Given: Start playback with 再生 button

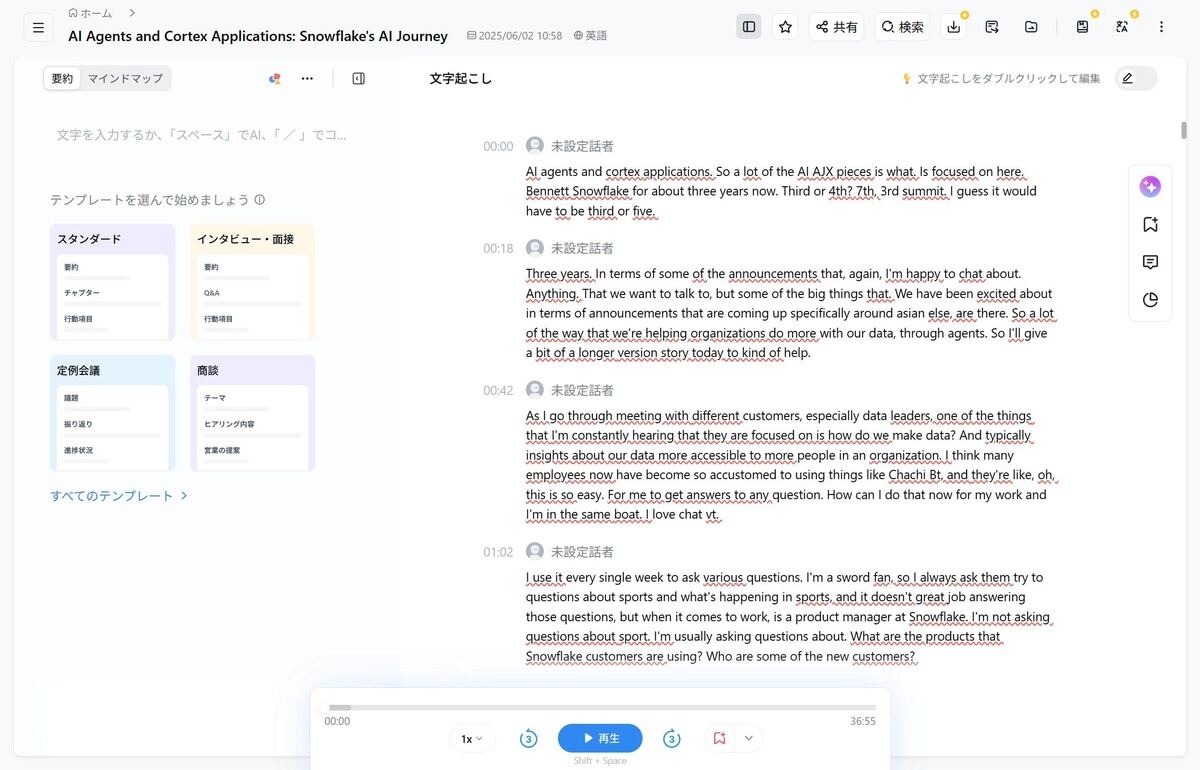Looking at the screenshot, I should 600,739.
